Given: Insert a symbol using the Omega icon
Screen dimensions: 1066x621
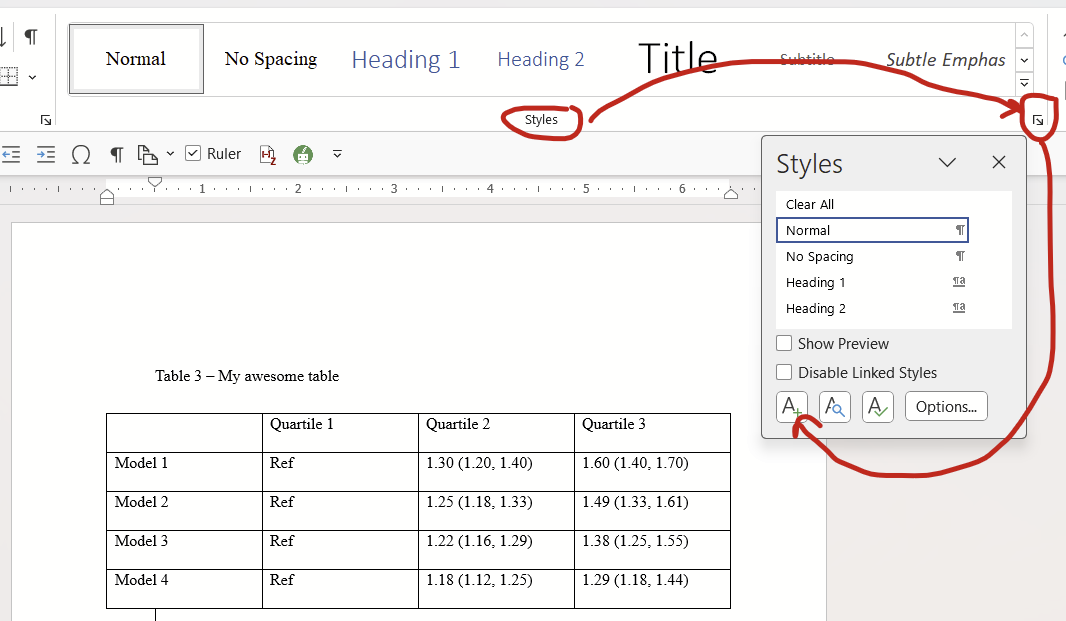Looking at the screenshot, I should tap(81, 154).
